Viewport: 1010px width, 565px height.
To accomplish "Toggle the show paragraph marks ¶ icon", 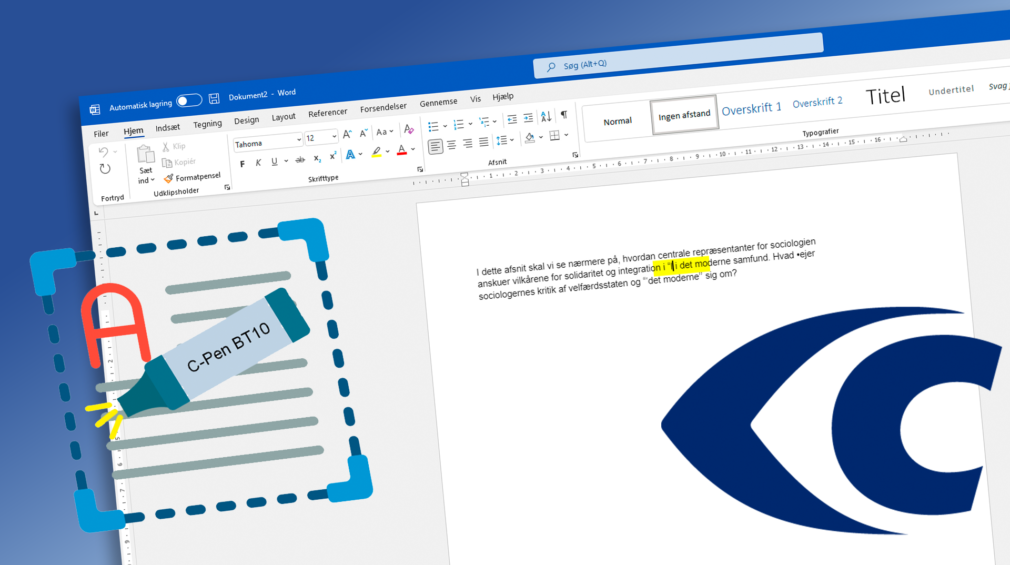I will pyautogui.click(x=564, y=115).
